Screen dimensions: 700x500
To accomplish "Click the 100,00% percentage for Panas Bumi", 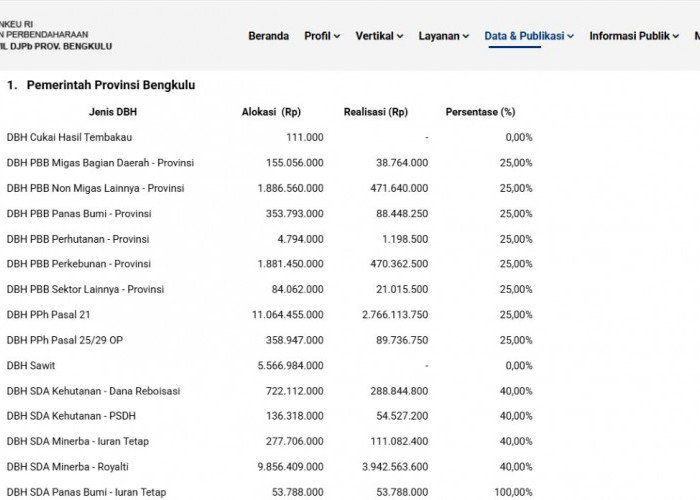I will pyautogui.click(x=513, y=492).
